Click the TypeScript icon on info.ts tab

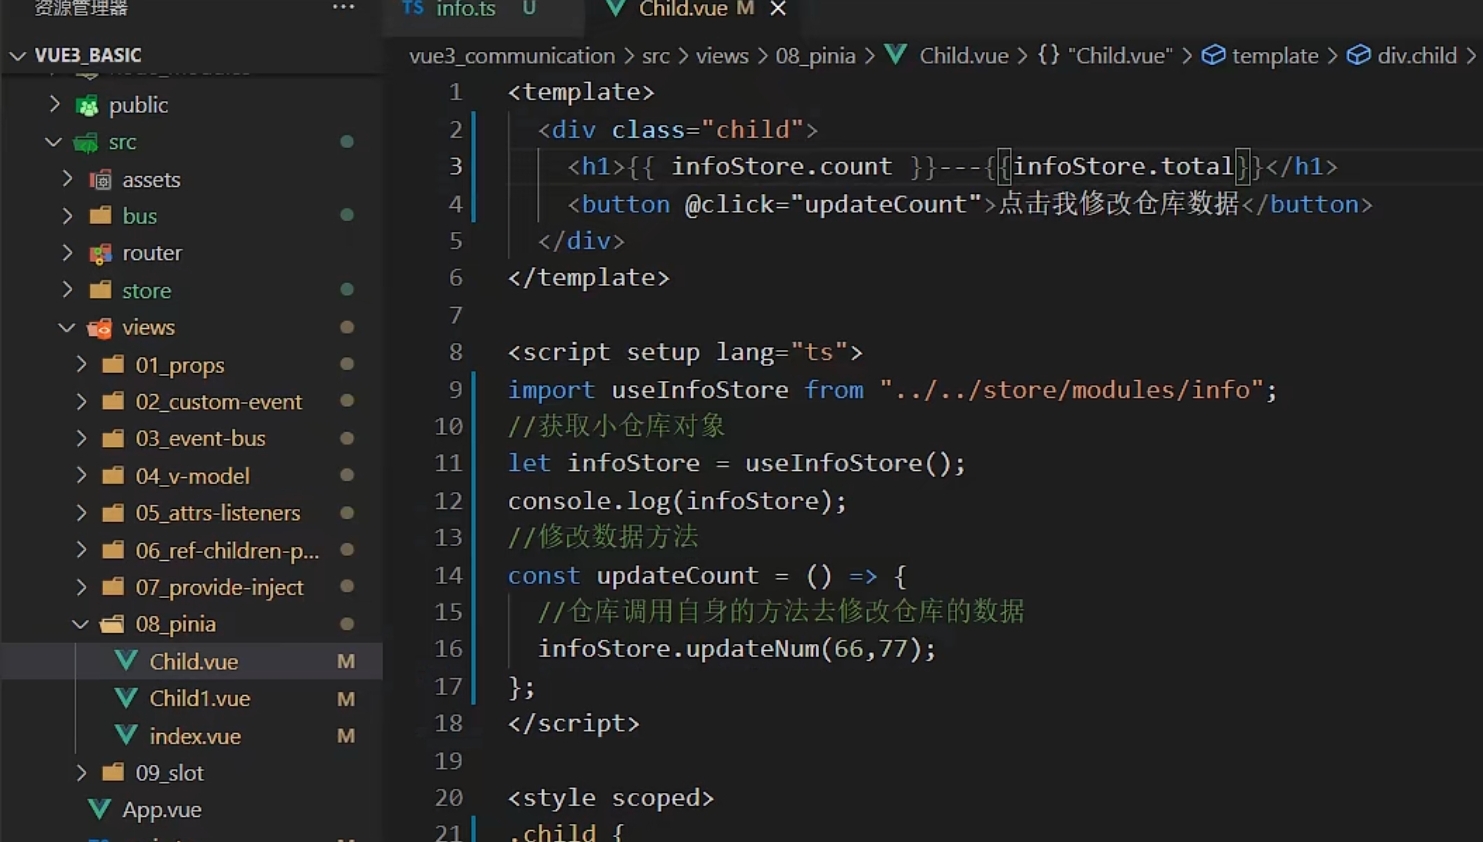[412, 8]
